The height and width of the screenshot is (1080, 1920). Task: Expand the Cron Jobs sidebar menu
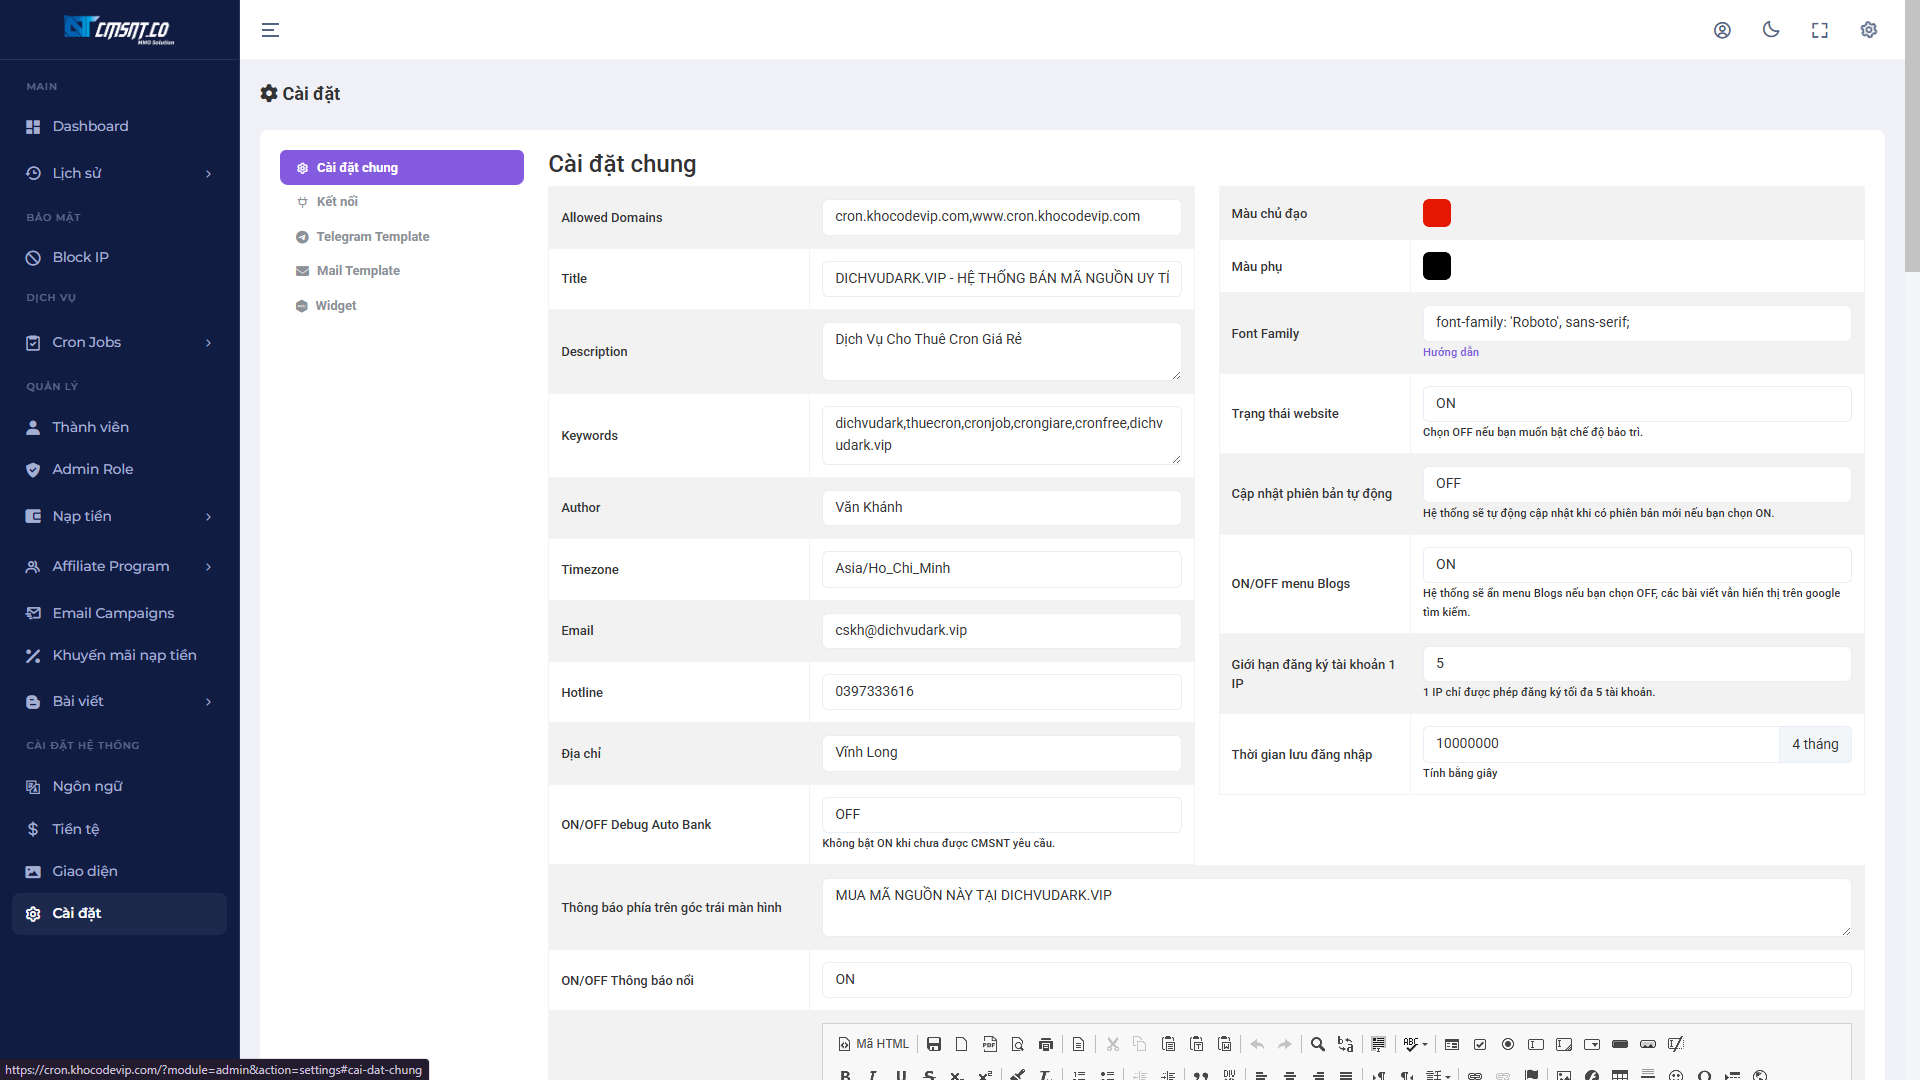click(119, 342)
